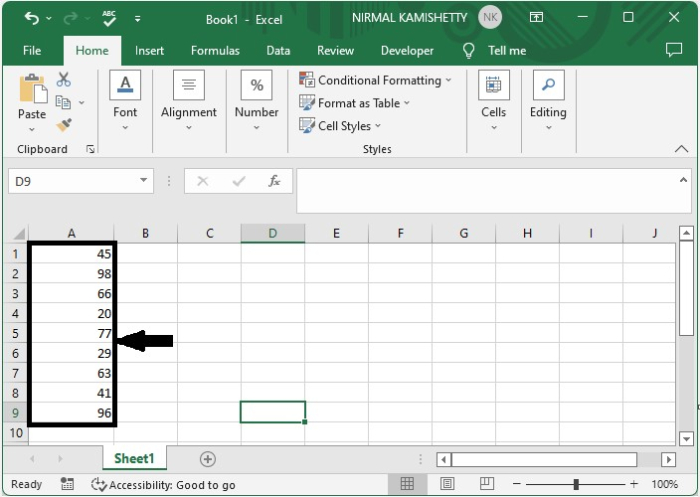Image resolution: width=700 pixels, height=497 pixels.
Task: Click the Spelling ABC check icon
Action: [110, 18]
